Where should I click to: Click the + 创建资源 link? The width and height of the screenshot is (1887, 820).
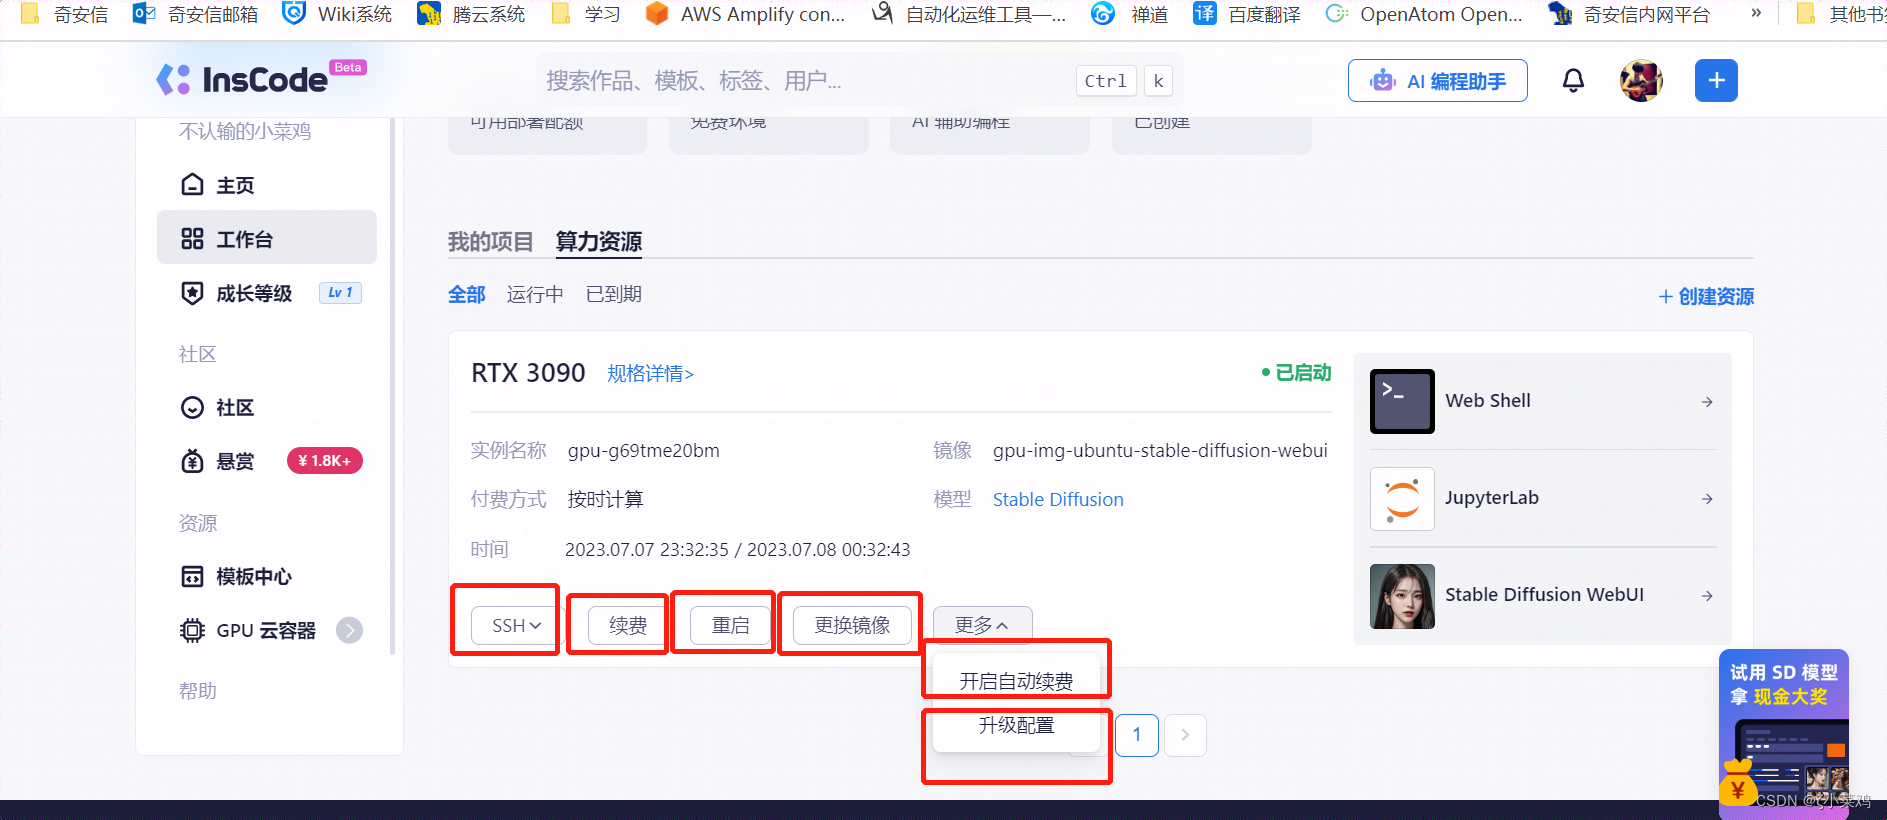(x=1706, y=296)
